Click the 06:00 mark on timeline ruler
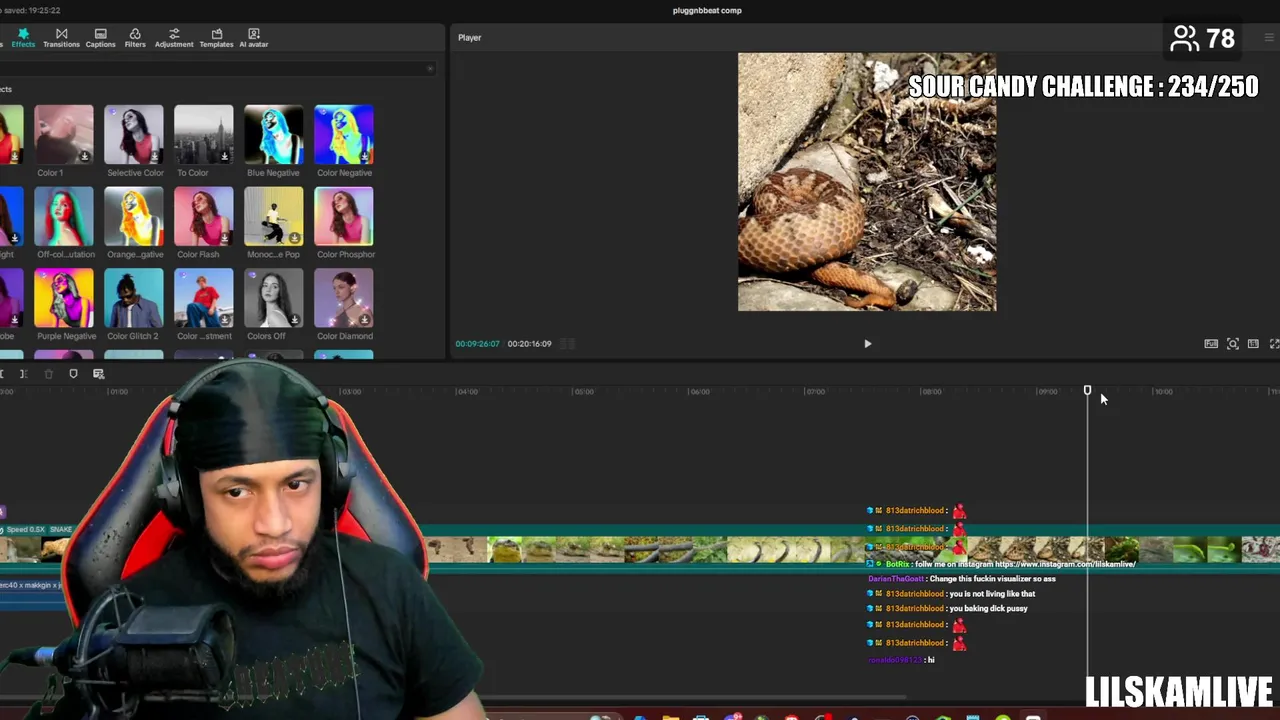1280x720 pixels. [x=699, y=392]
